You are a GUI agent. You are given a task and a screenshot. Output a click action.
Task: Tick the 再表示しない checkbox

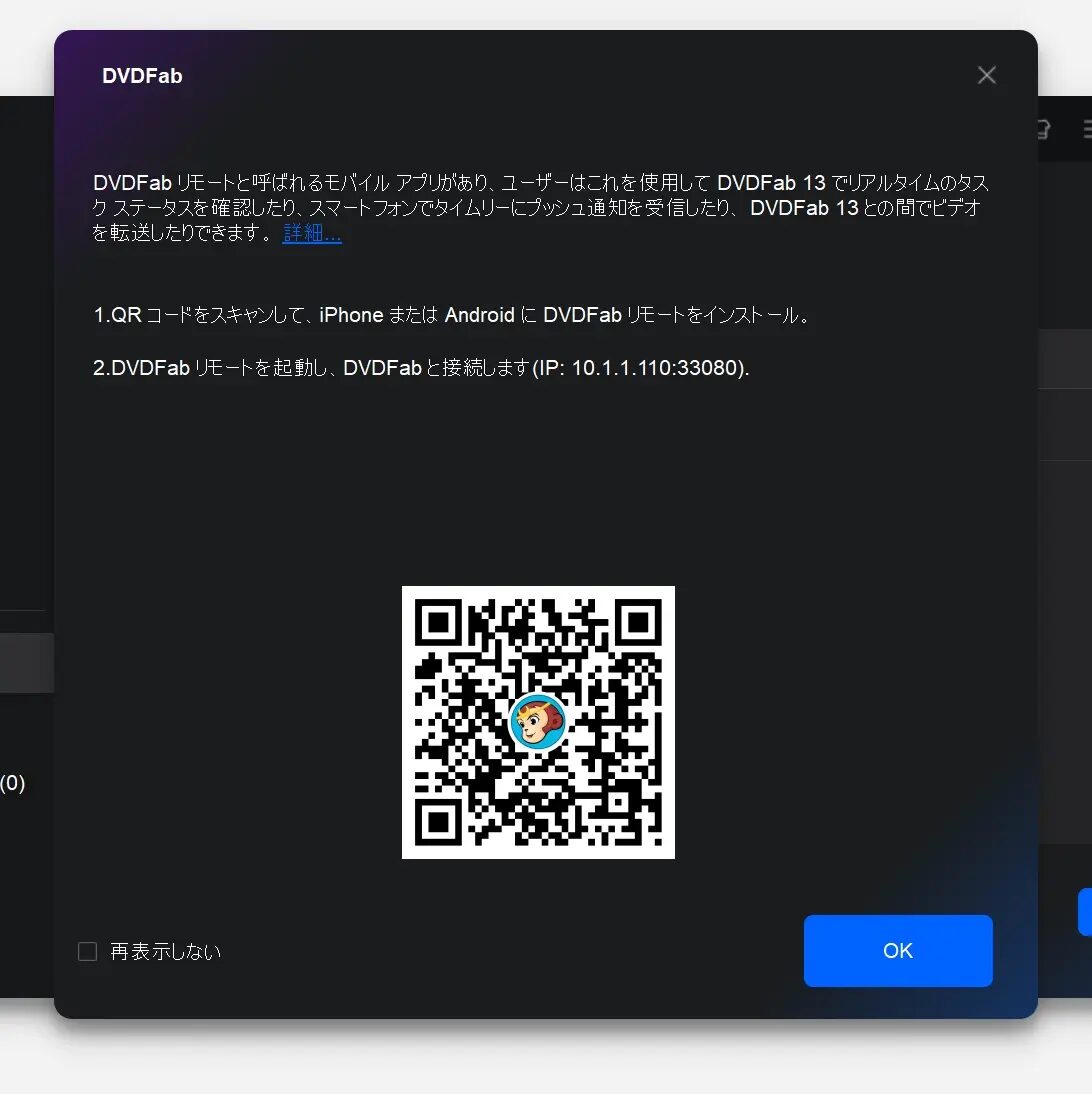[x=88, y=952]
